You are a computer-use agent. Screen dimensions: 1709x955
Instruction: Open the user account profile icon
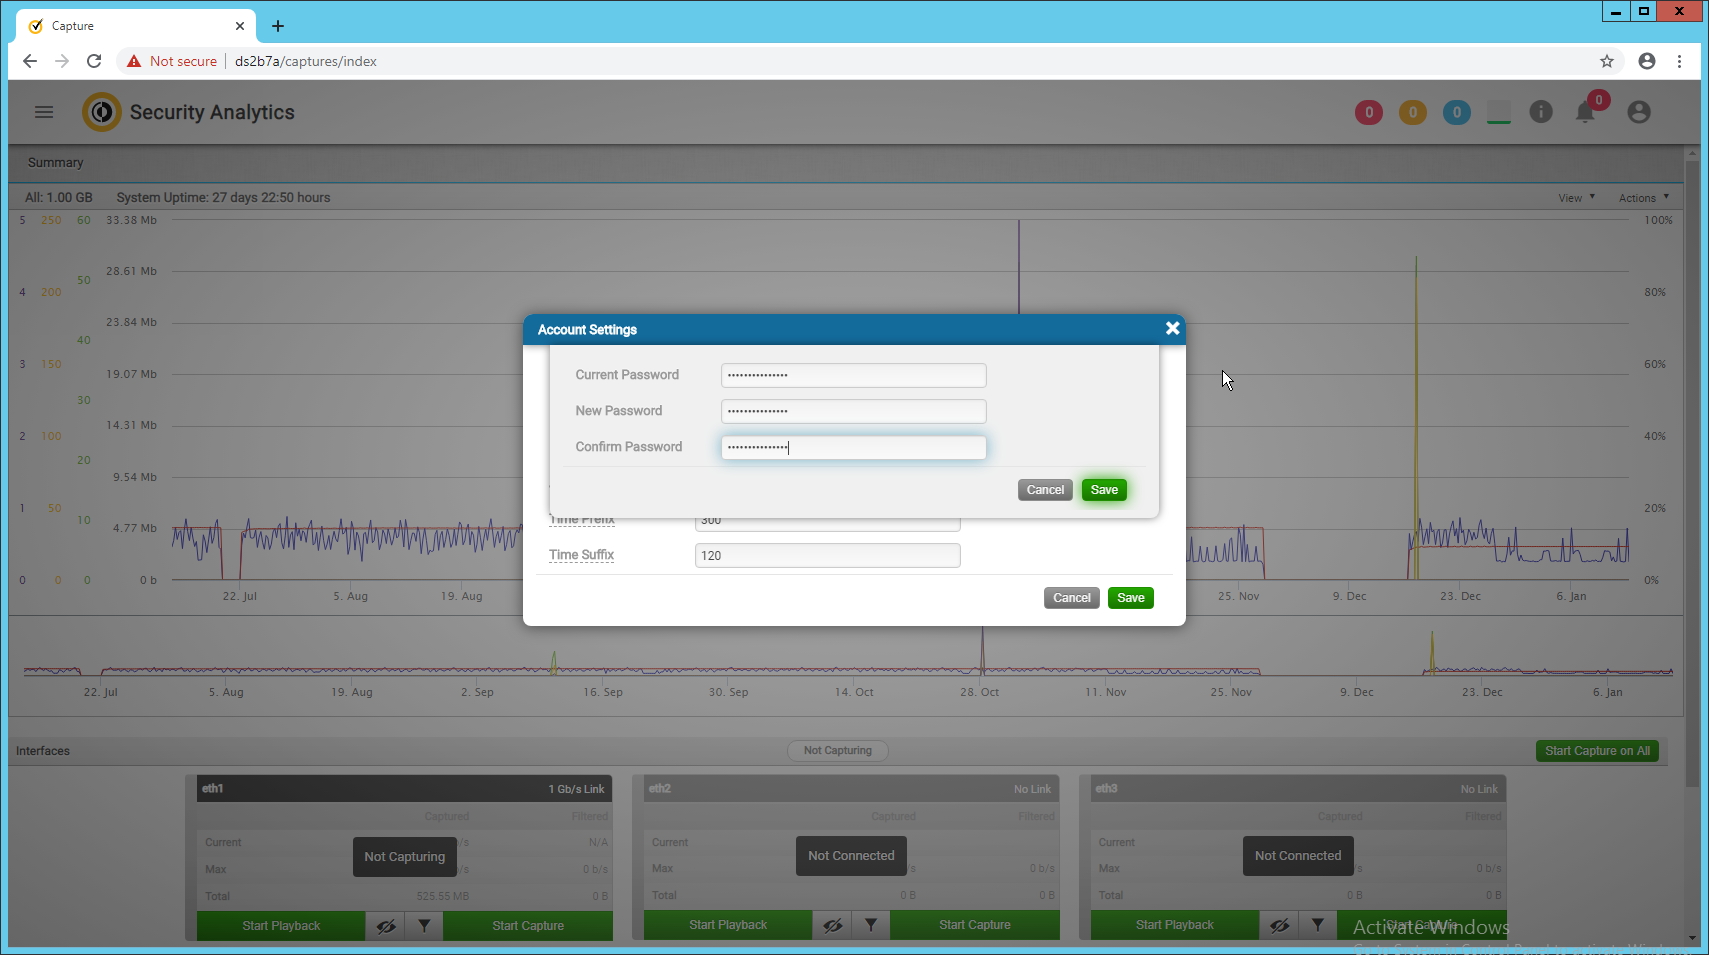[1638, 112]
